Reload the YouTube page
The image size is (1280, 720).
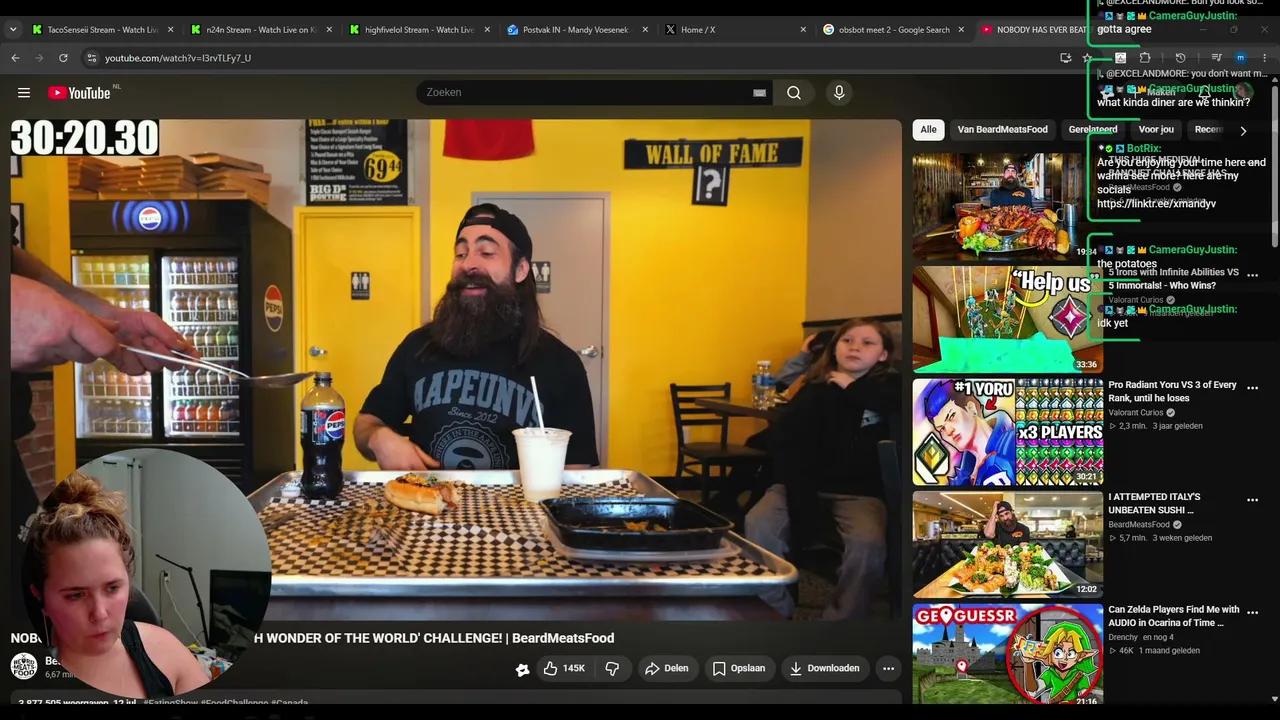63,58
